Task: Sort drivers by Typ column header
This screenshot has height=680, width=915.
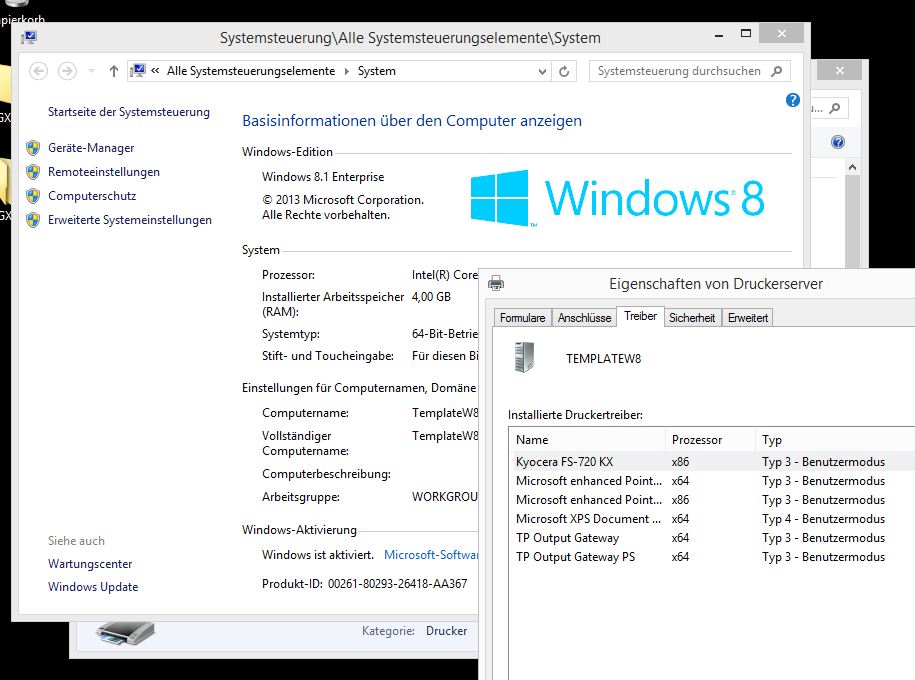Action: click(x=835, y=440)
